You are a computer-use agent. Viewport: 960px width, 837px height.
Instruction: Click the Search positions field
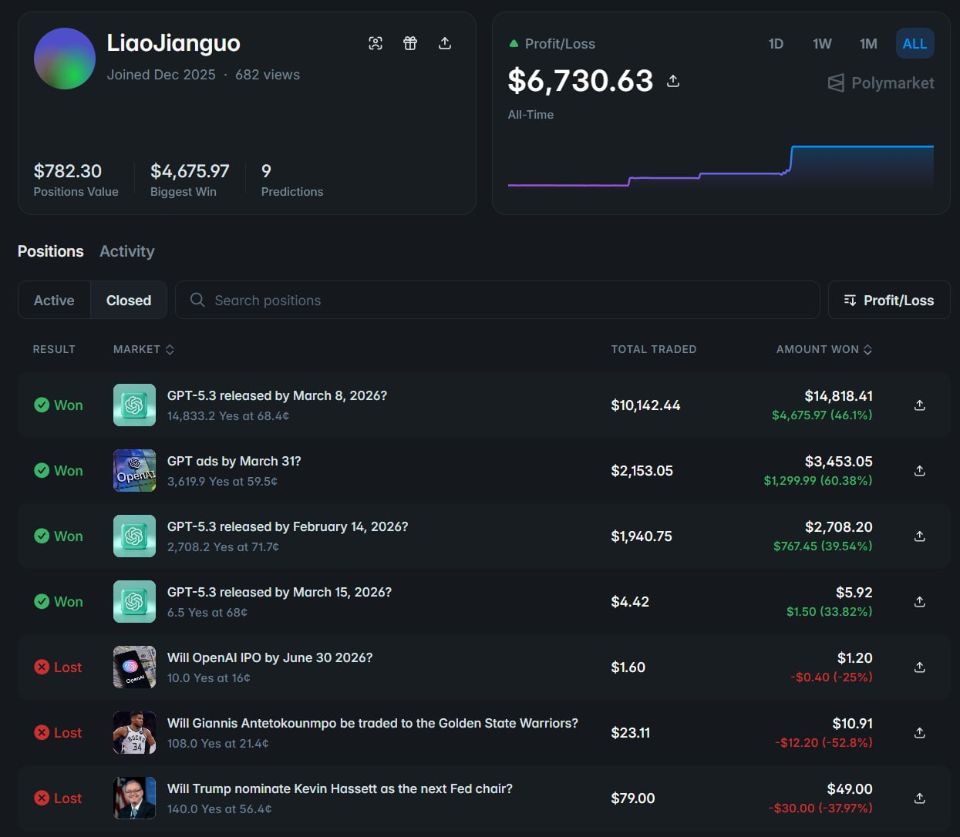click(497, 300)
